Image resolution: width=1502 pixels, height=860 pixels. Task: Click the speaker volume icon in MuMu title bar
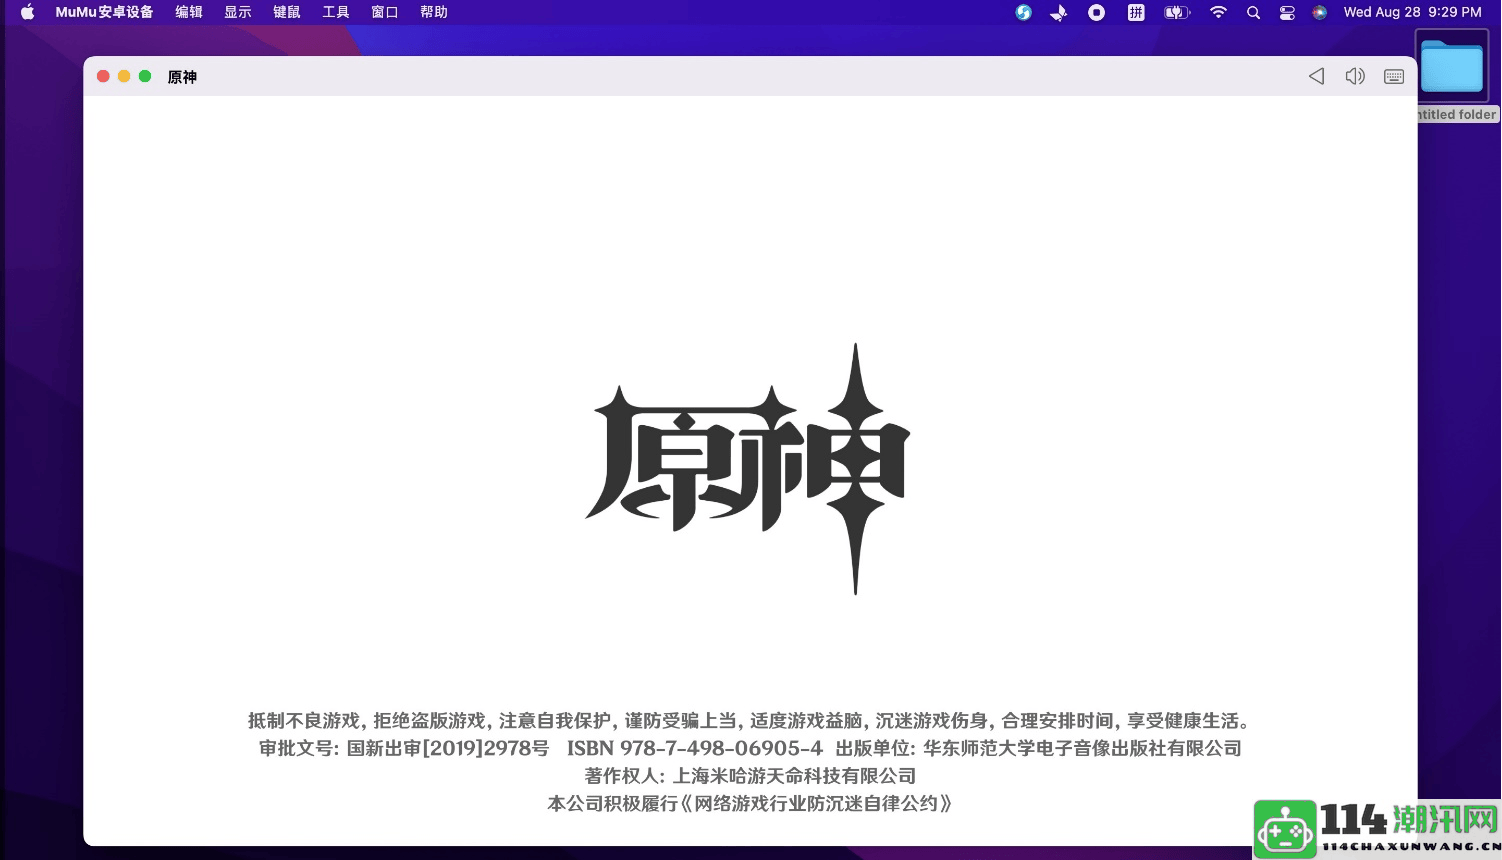click(1355, 76)
